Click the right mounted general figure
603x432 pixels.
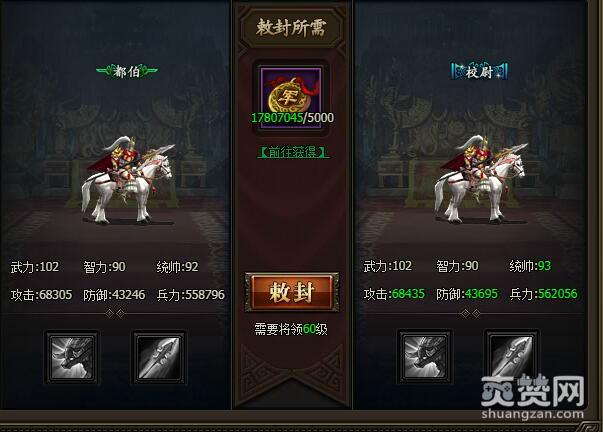point(480,179)
